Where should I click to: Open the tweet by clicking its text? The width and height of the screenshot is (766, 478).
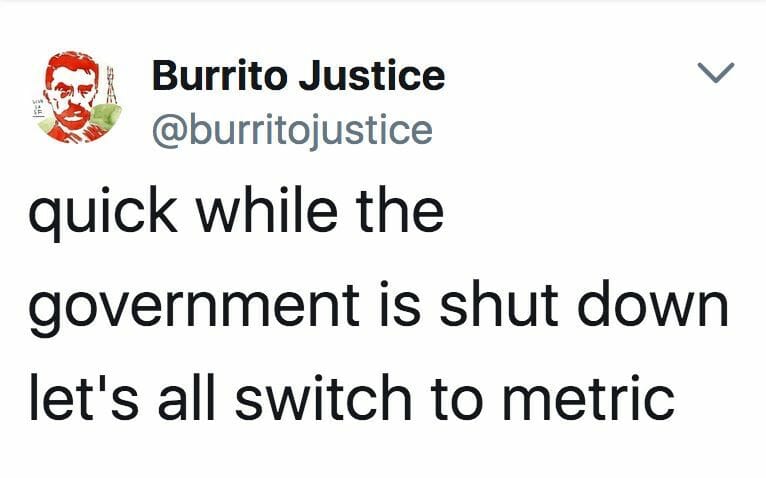tap(379, 304)
